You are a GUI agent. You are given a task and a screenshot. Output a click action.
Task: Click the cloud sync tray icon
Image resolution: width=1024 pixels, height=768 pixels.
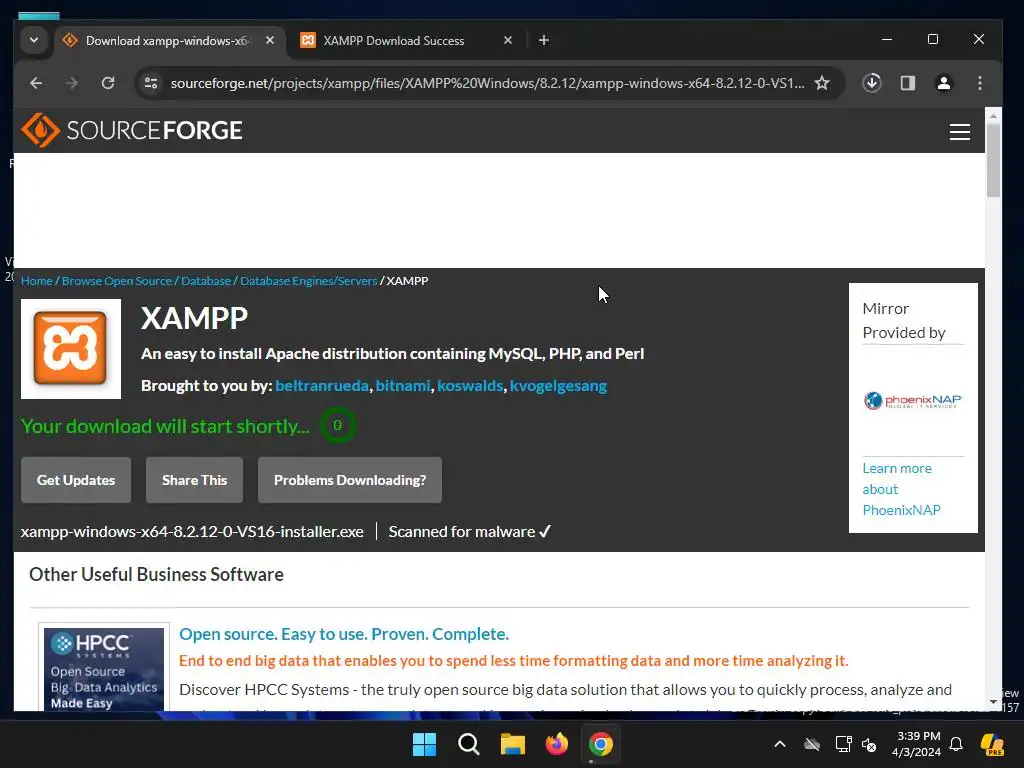pos(812,744)
